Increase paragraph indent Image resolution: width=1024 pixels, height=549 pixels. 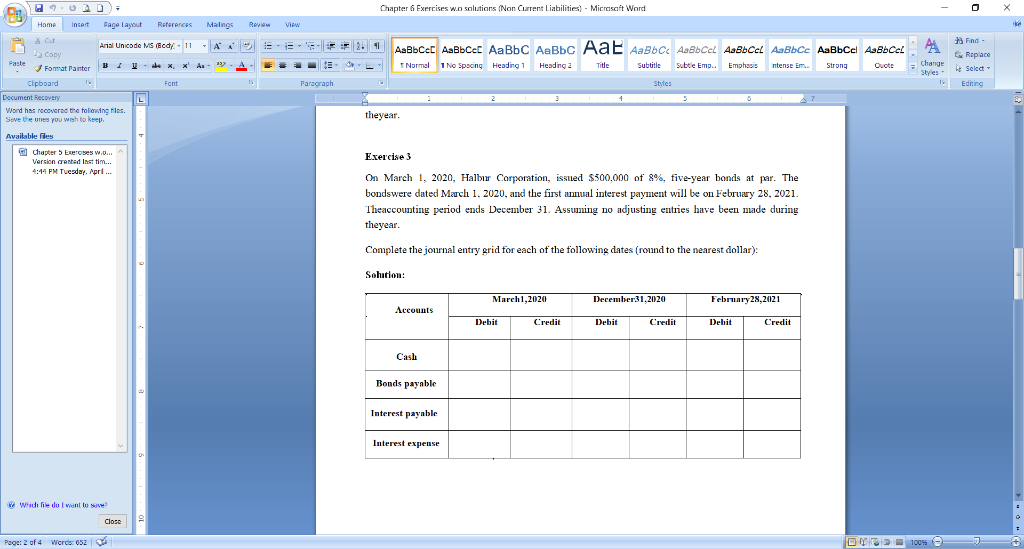tap(345, 46)
